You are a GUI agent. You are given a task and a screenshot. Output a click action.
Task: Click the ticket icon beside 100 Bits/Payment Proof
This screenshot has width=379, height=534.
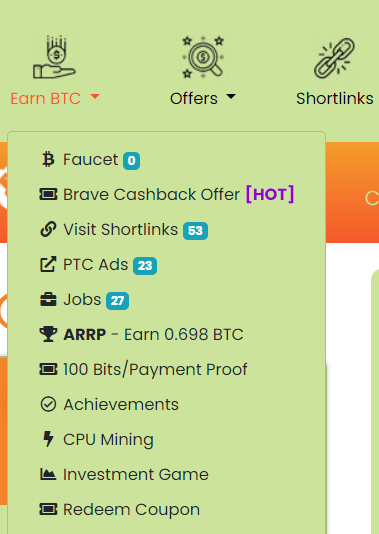click(48, 369)
